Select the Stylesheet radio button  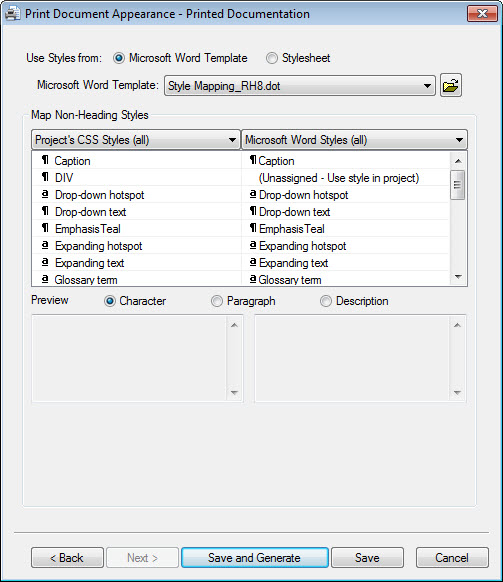[x=272, y=58]
